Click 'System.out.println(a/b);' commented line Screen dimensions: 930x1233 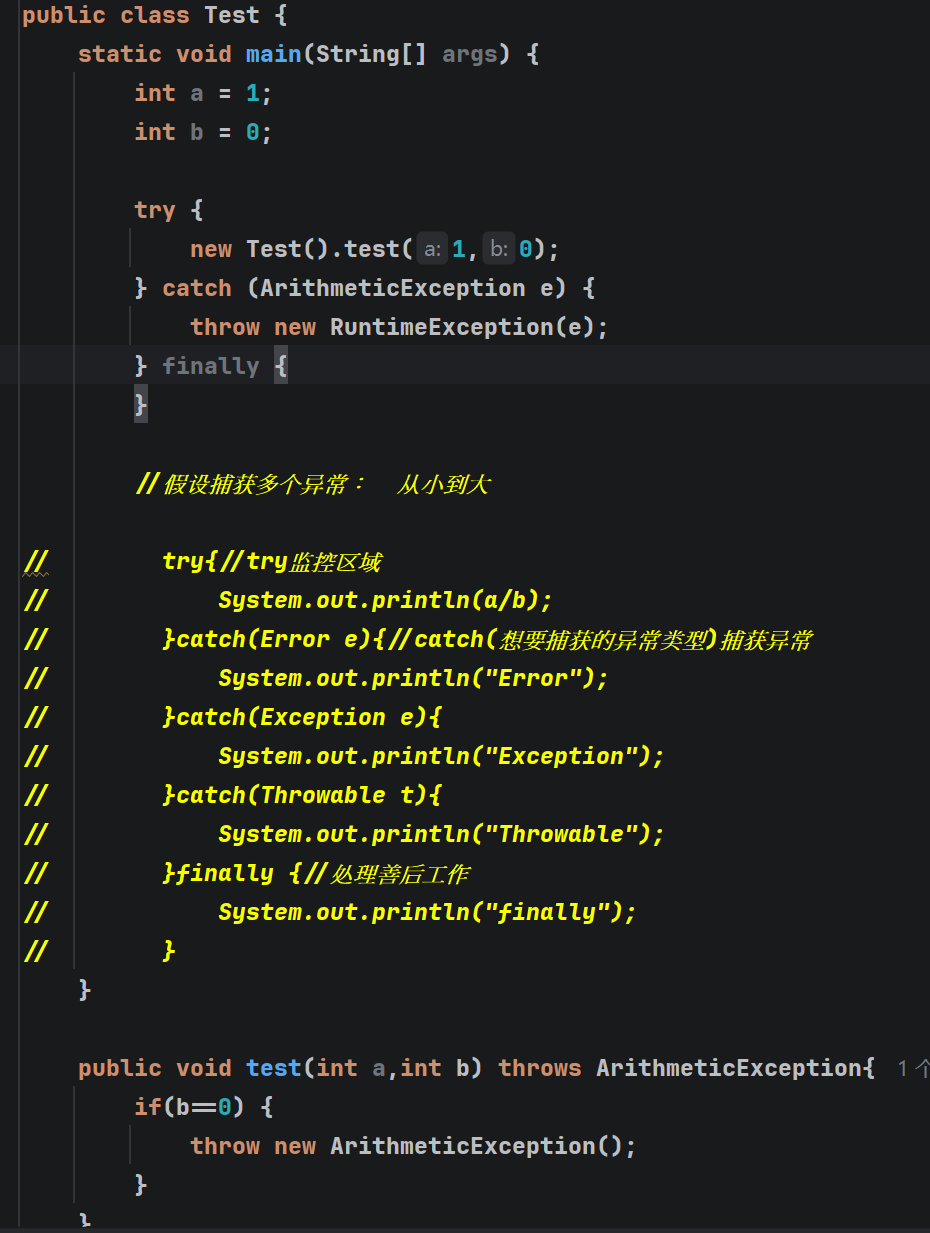(x=385, y=600)
